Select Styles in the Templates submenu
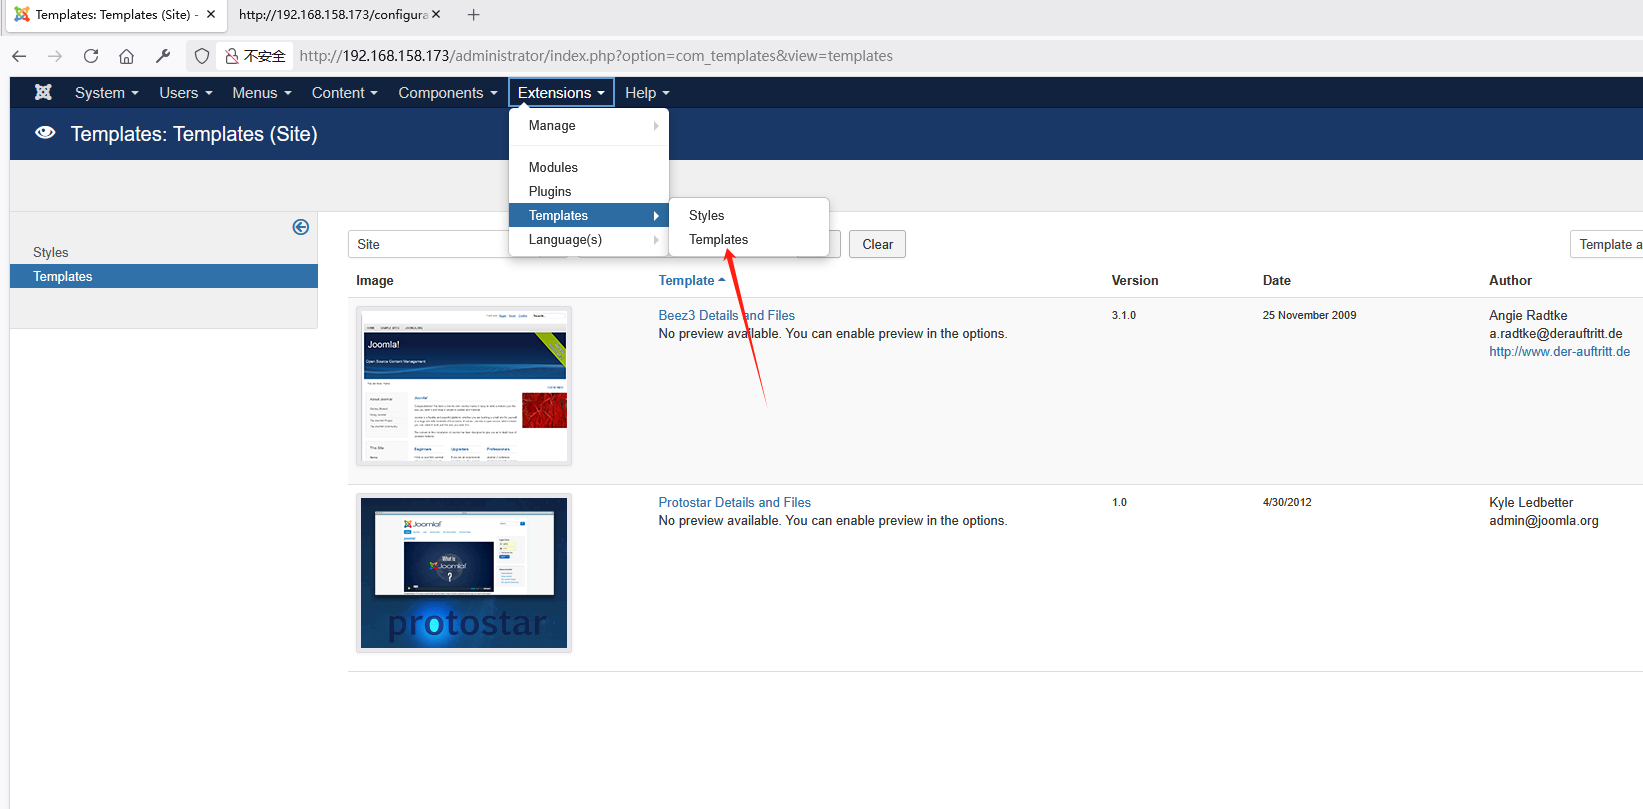 pyautogui.click(x=706, y=215)
